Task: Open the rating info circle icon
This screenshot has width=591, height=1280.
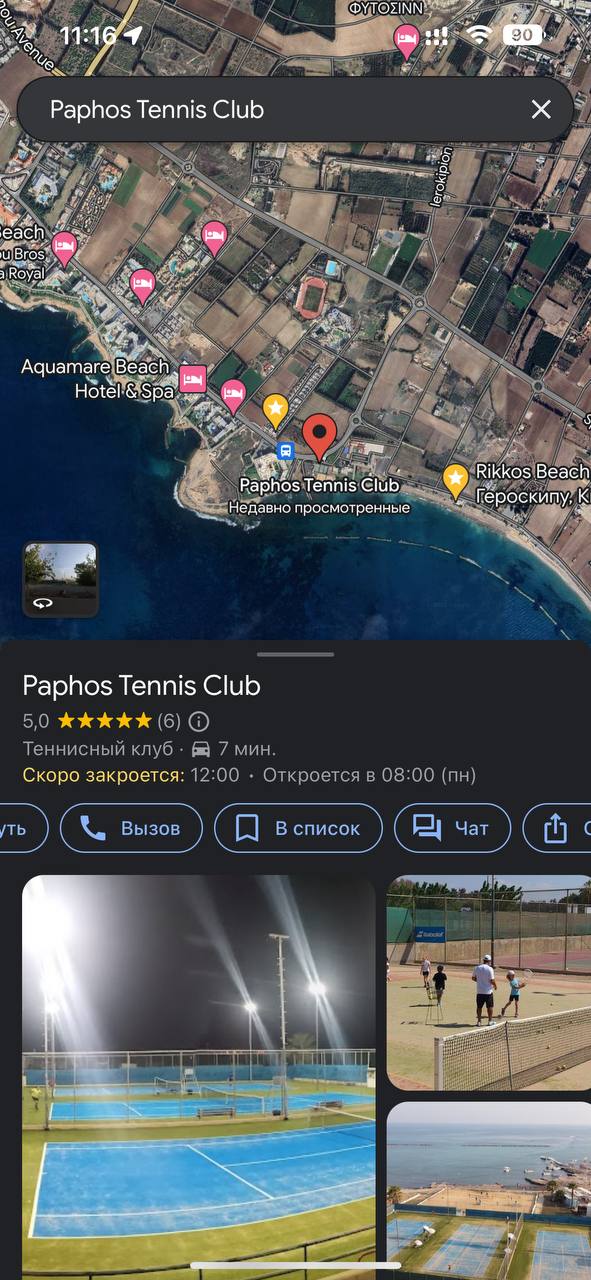Action: (199, 721)
